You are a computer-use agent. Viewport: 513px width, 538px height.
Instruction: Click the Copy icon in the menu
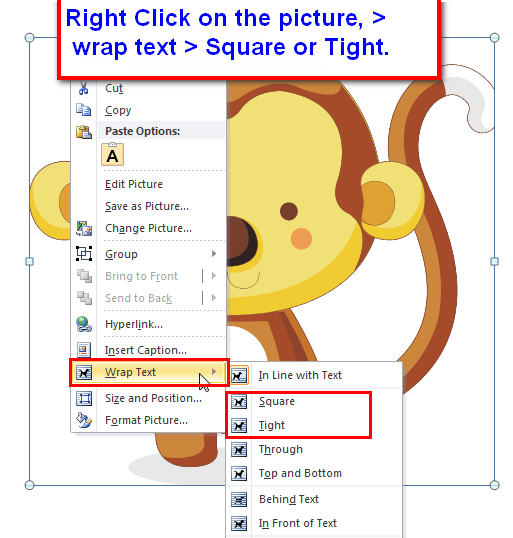[x=83, y=110]
